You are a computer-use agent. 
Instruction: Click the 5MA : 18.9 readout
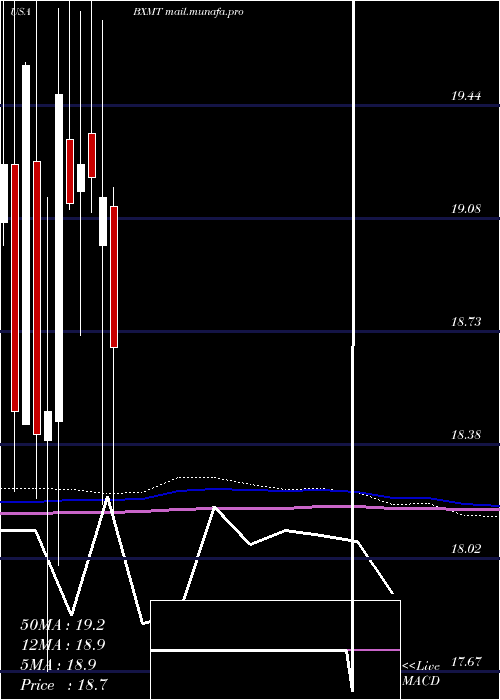pyautogui.click(x=58, y=665)
